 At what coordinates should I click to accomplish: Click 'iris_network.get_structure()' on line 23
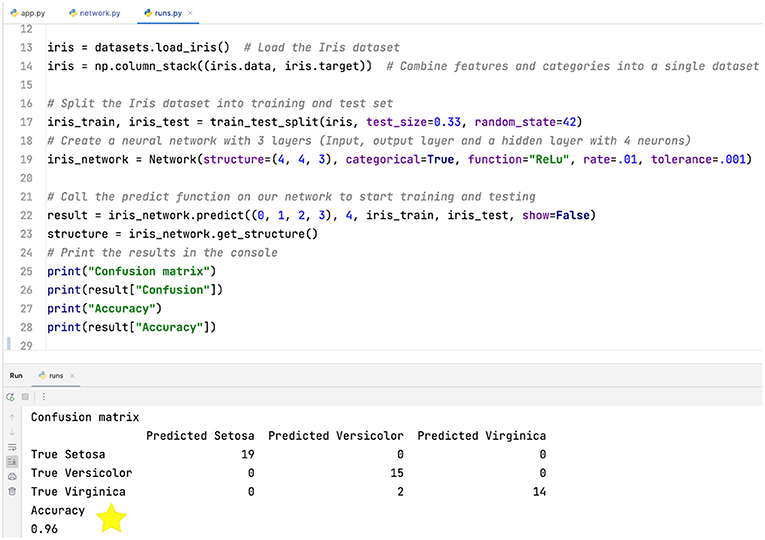223,234
